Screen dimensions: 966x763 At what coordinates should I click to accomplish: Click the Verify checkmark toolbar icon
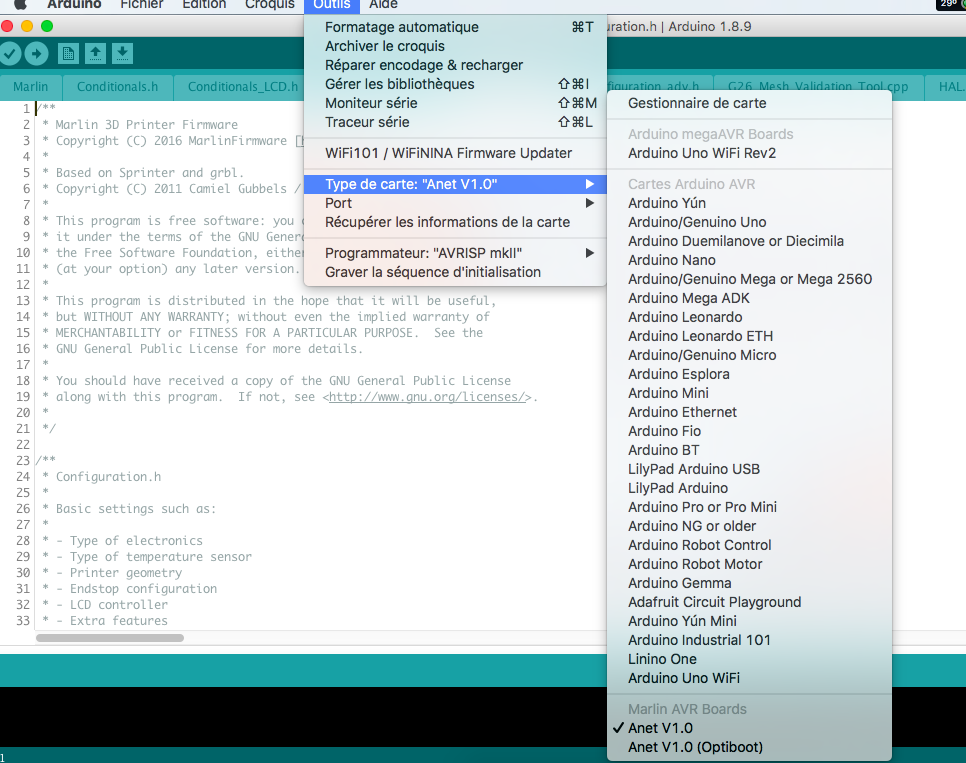[x=9, y=54]
